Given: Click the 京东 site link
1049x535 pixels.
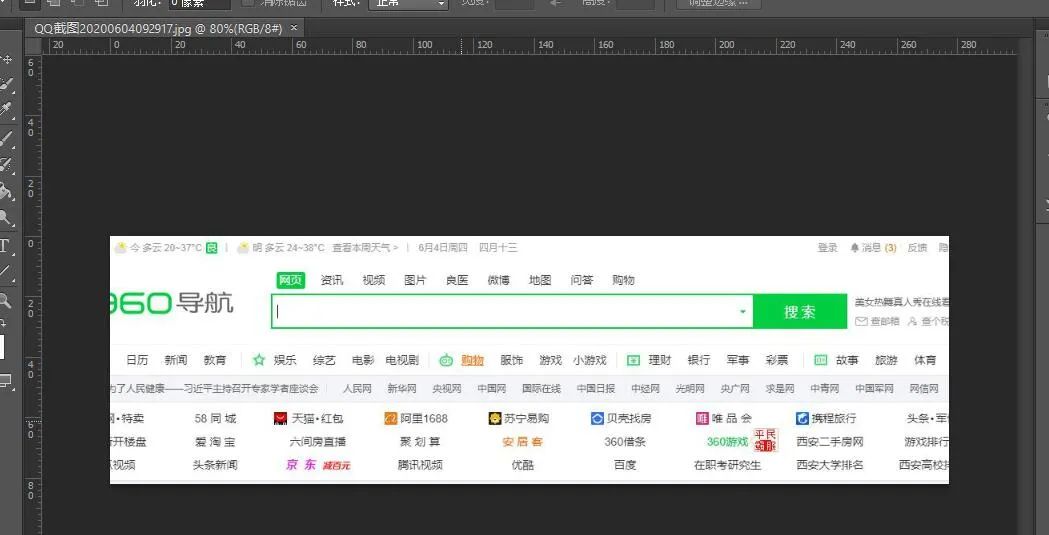Looking at the screenshot, I should click(301, 465).
